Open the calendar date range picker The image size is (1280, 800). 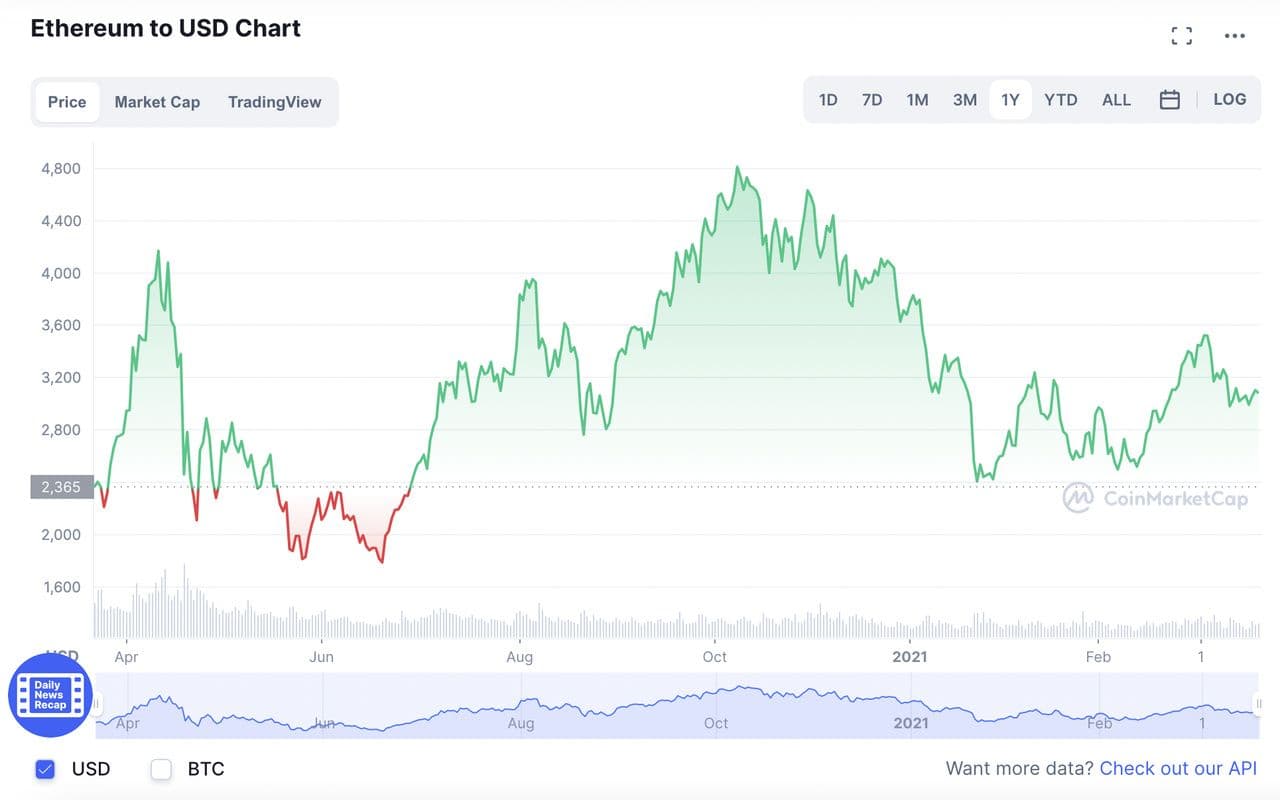[x=1170, y=100]
